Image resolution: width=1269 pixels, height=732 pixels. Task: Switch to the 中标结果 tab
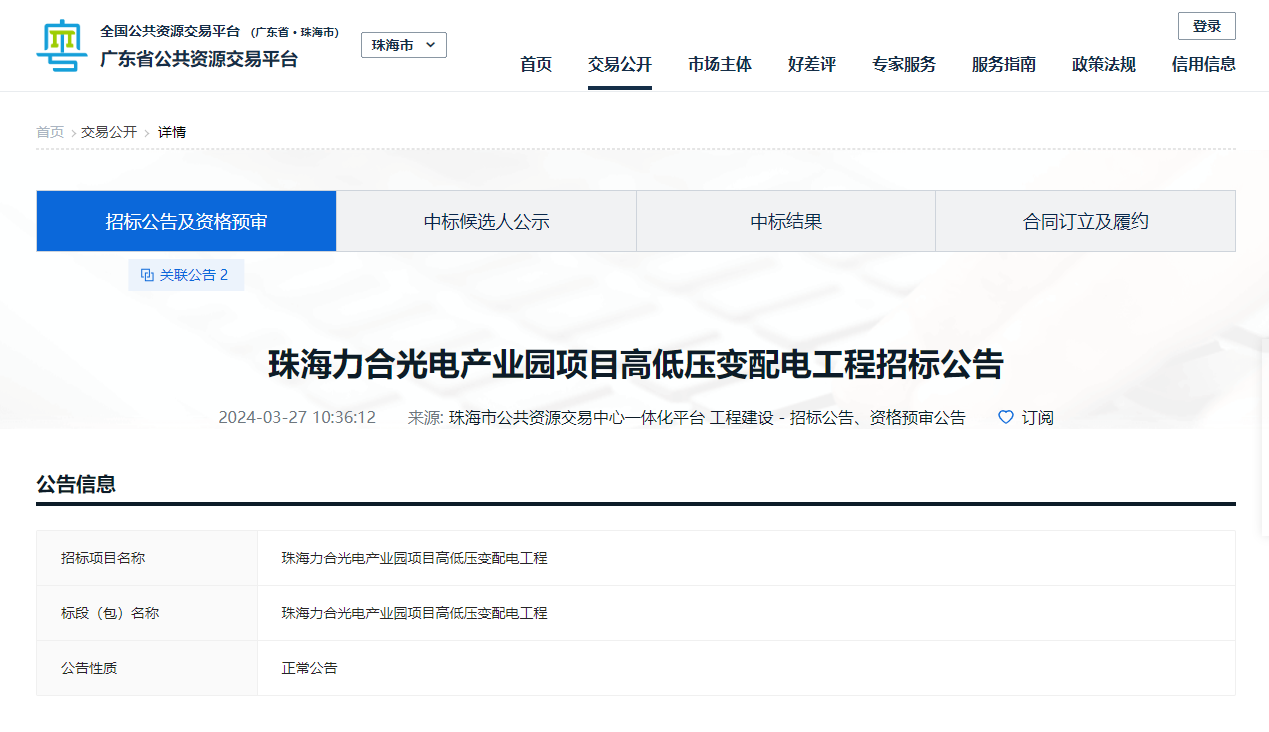tap(785, 221)
